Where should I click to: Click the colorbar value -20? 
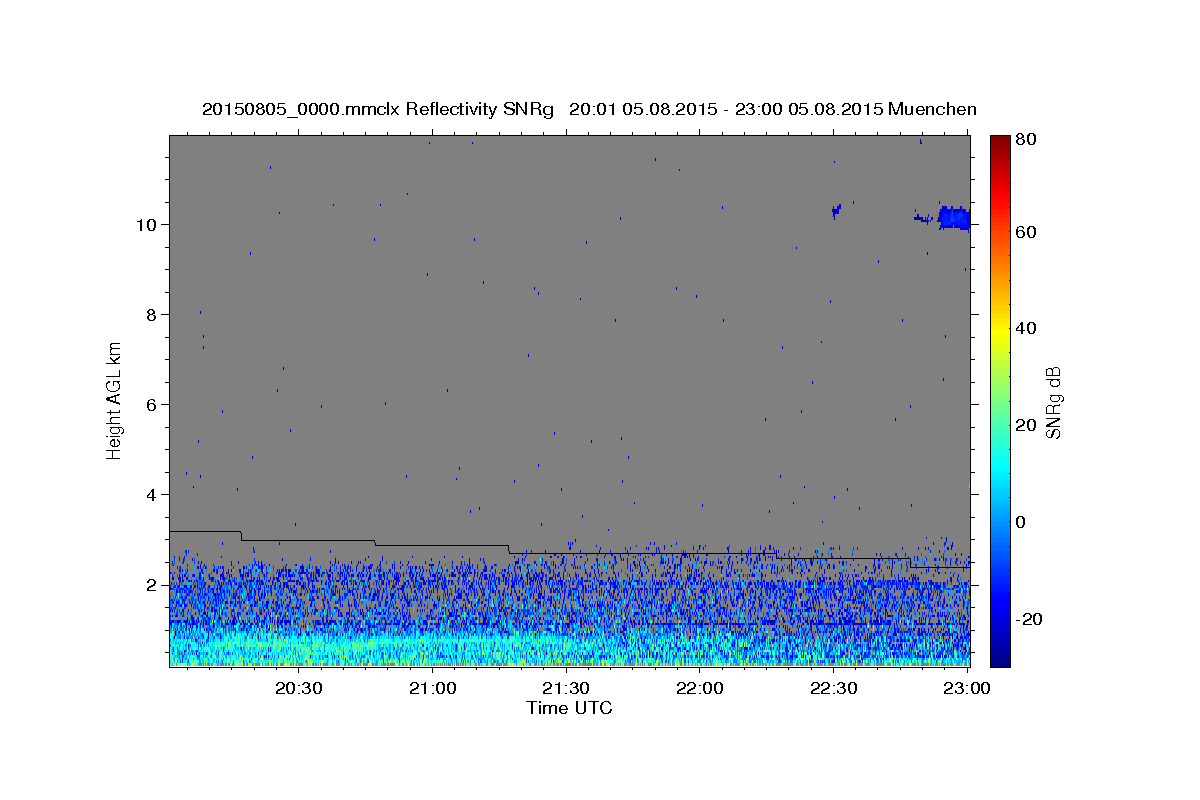pos(1030,619)
